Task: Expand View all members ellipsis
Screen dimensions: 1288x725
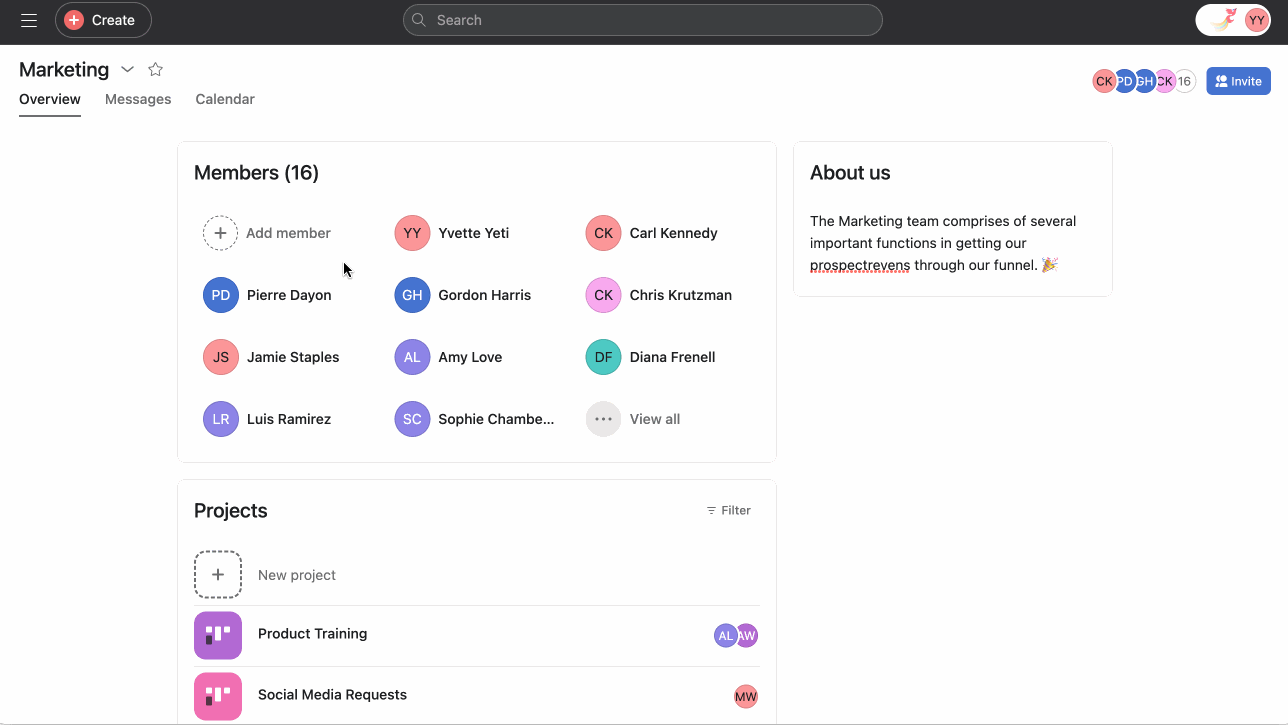Action: point(603,419)
